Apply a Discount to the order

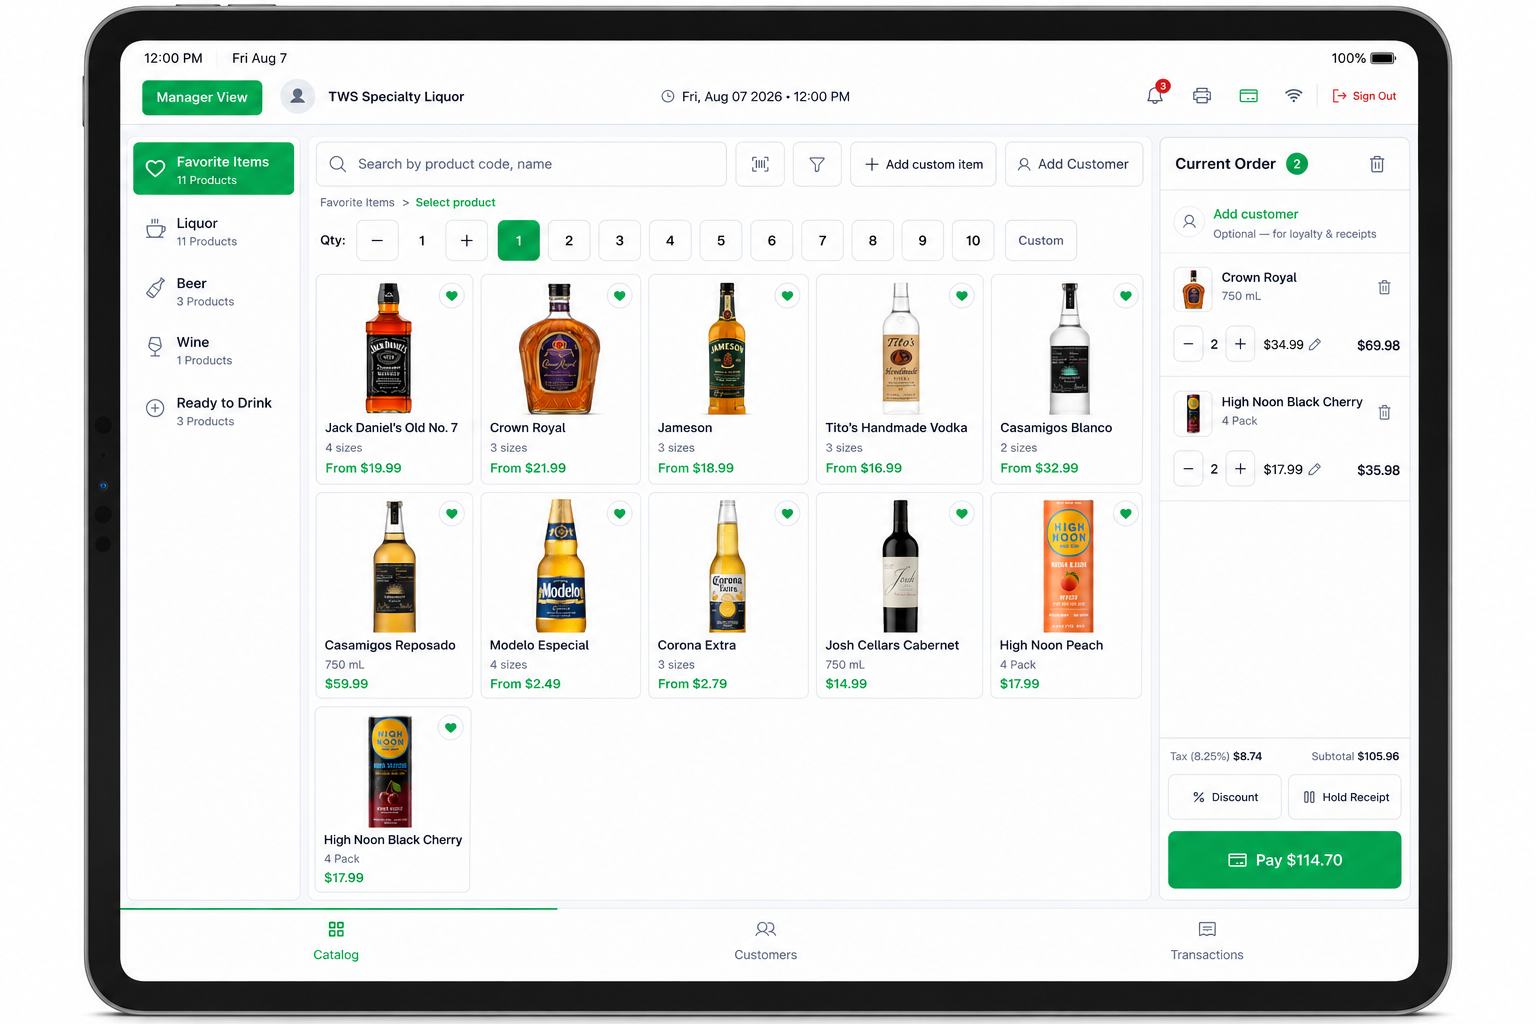pyautogui.click(x=1225, y=797)
